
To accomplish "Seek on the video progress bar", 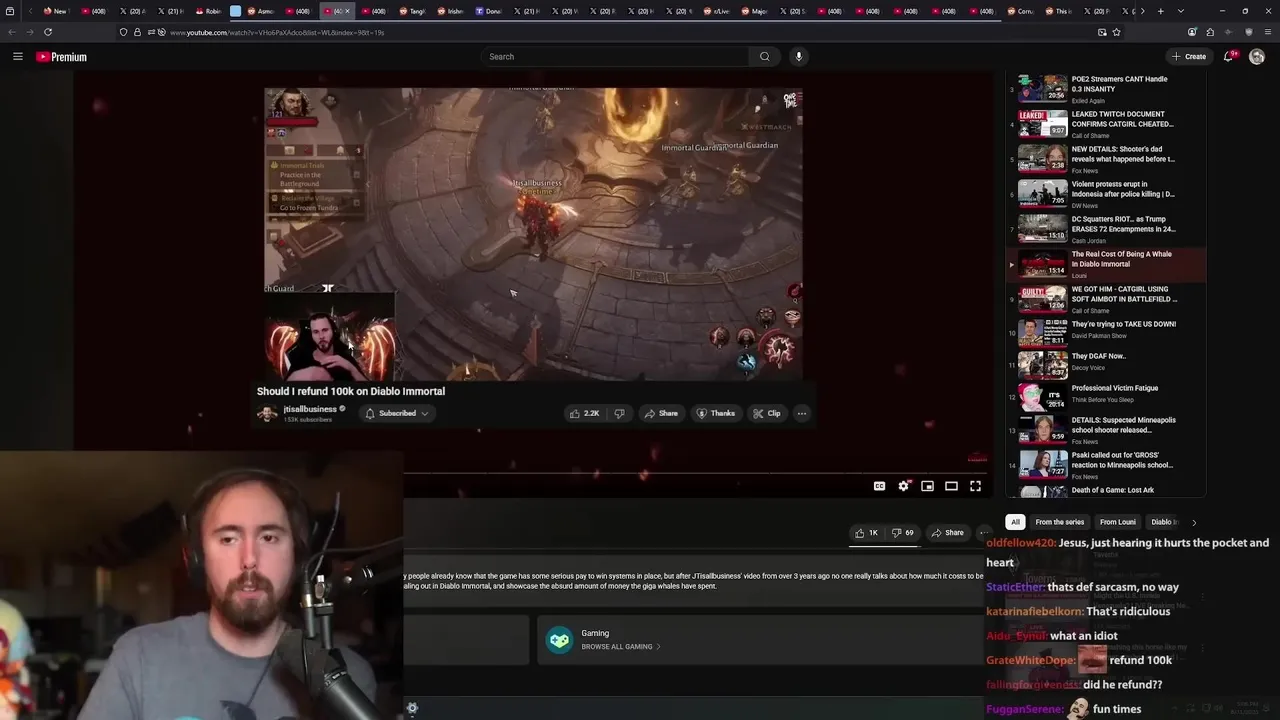I will tap(695, 471).
